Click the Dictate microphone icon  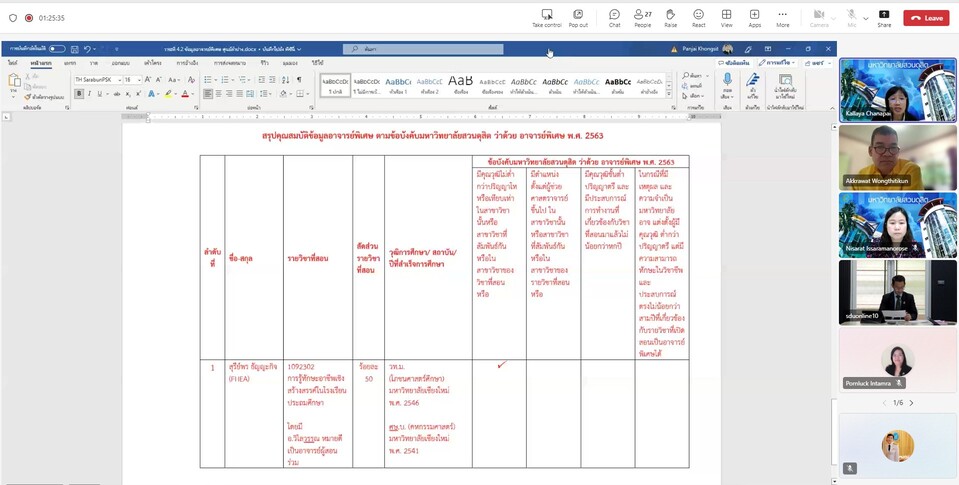(x=727, y=80)
